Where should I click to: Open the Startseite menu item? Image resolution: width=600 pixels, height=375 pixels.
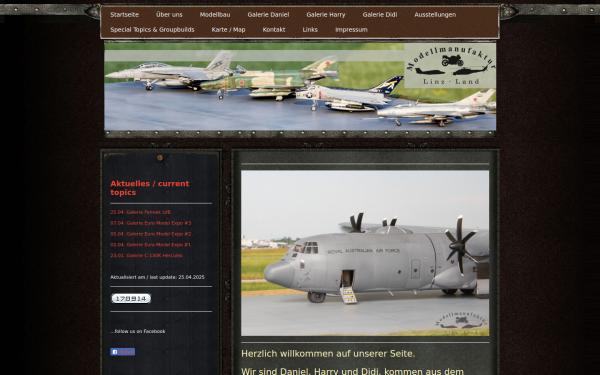point(124,15)
